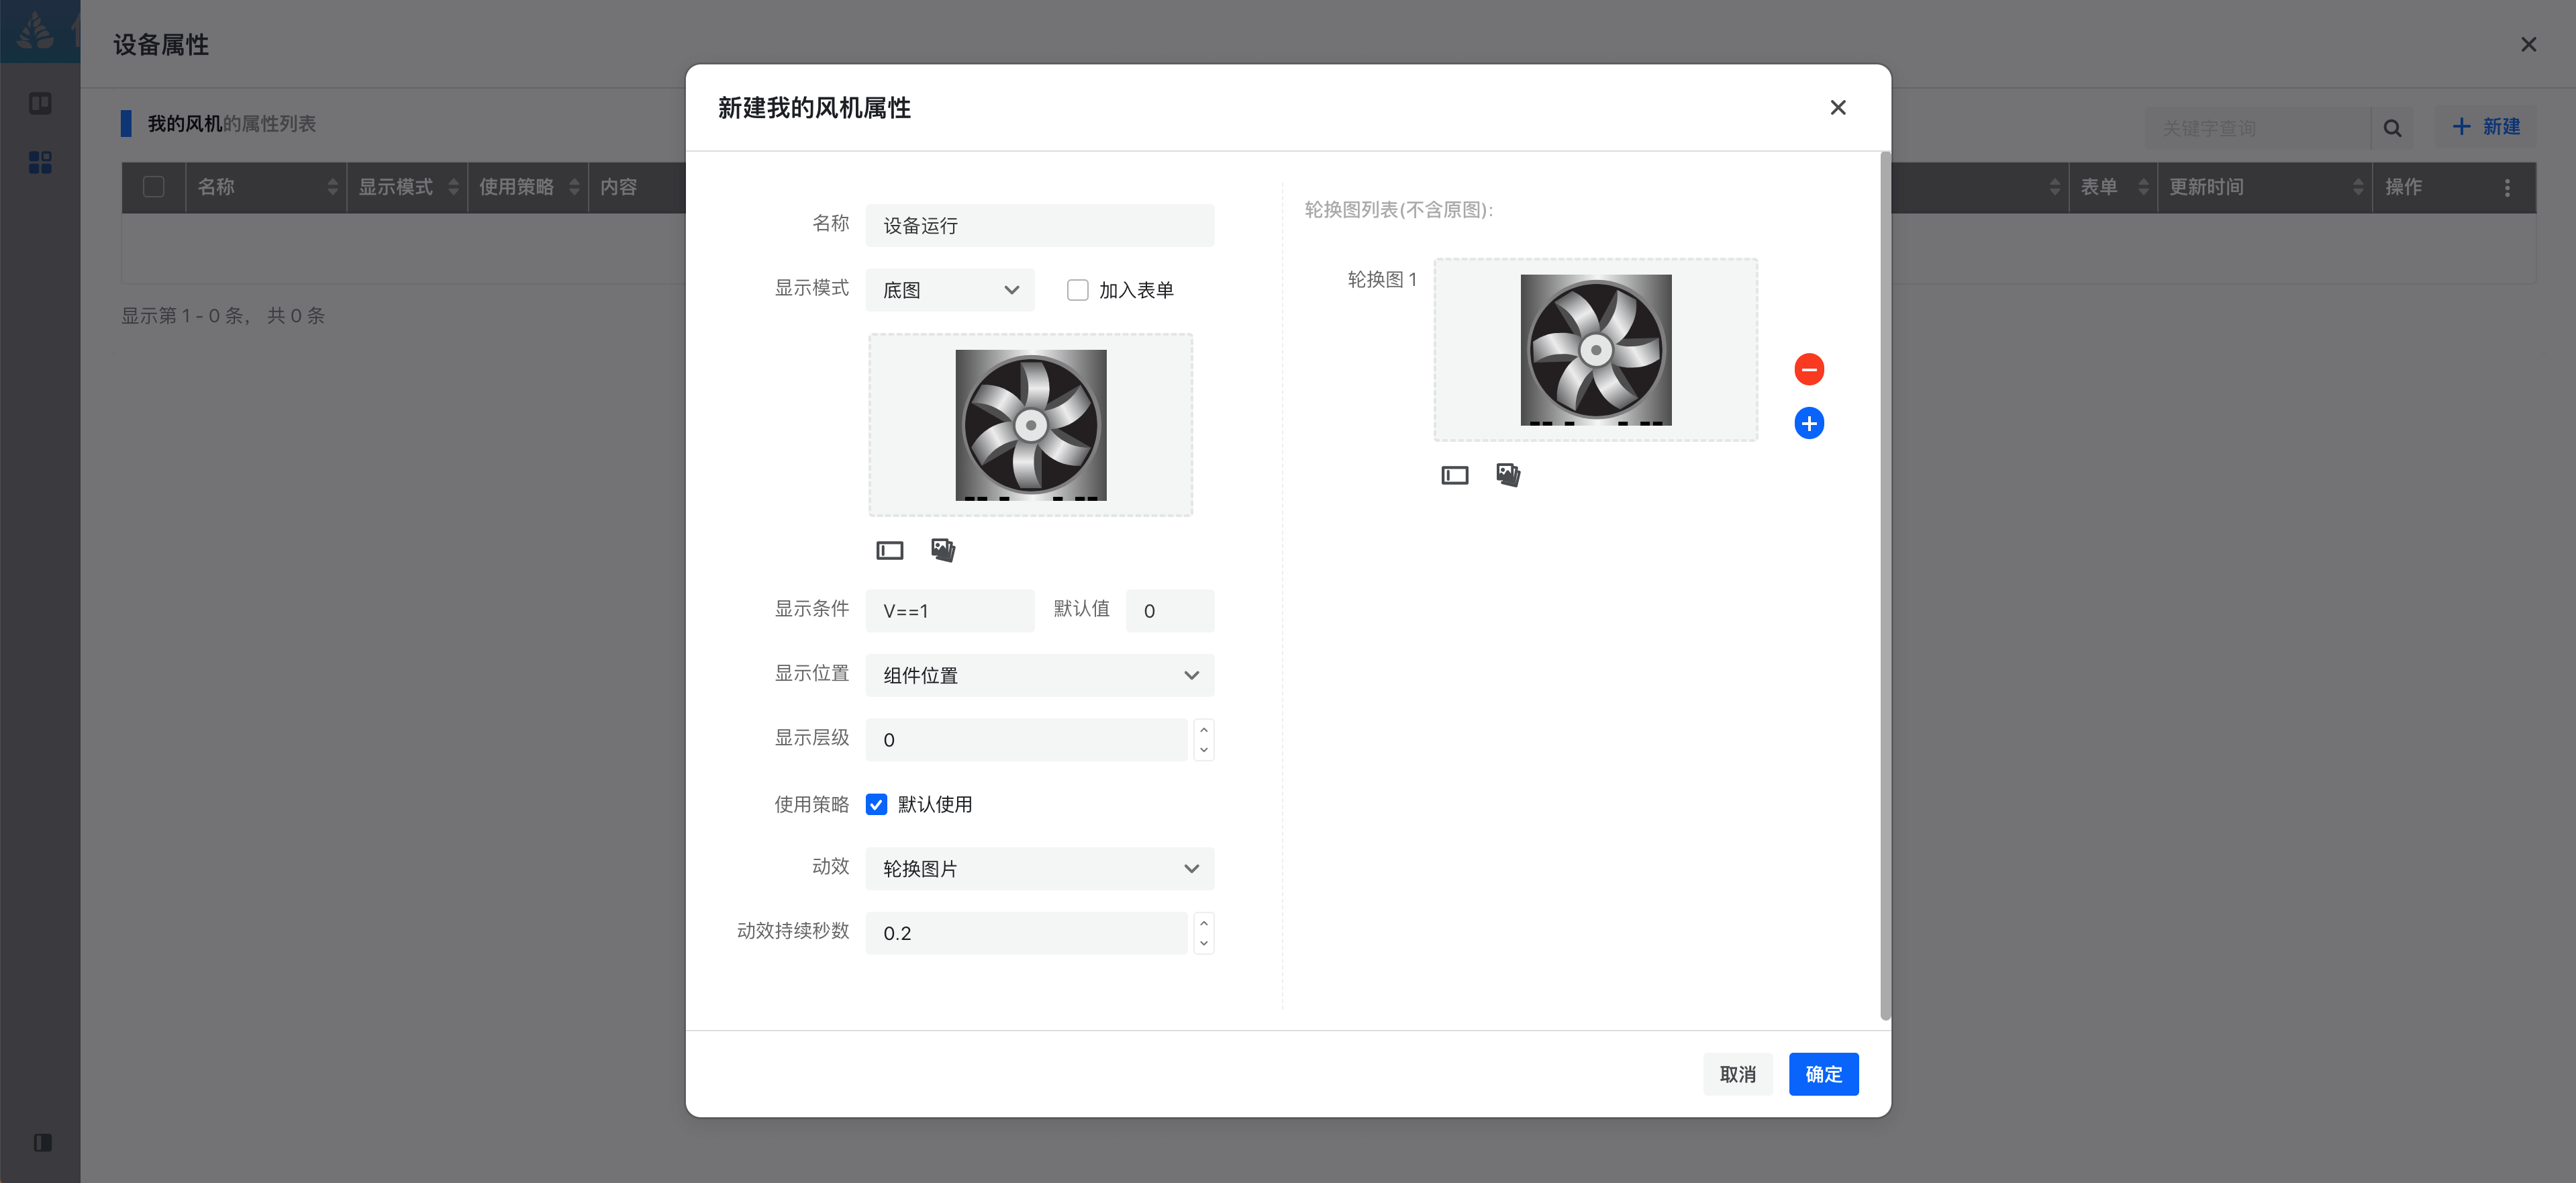Click the 关键字查询 search input
The height and width of the screenshot is (1183, 2576).
[2257, 128]
